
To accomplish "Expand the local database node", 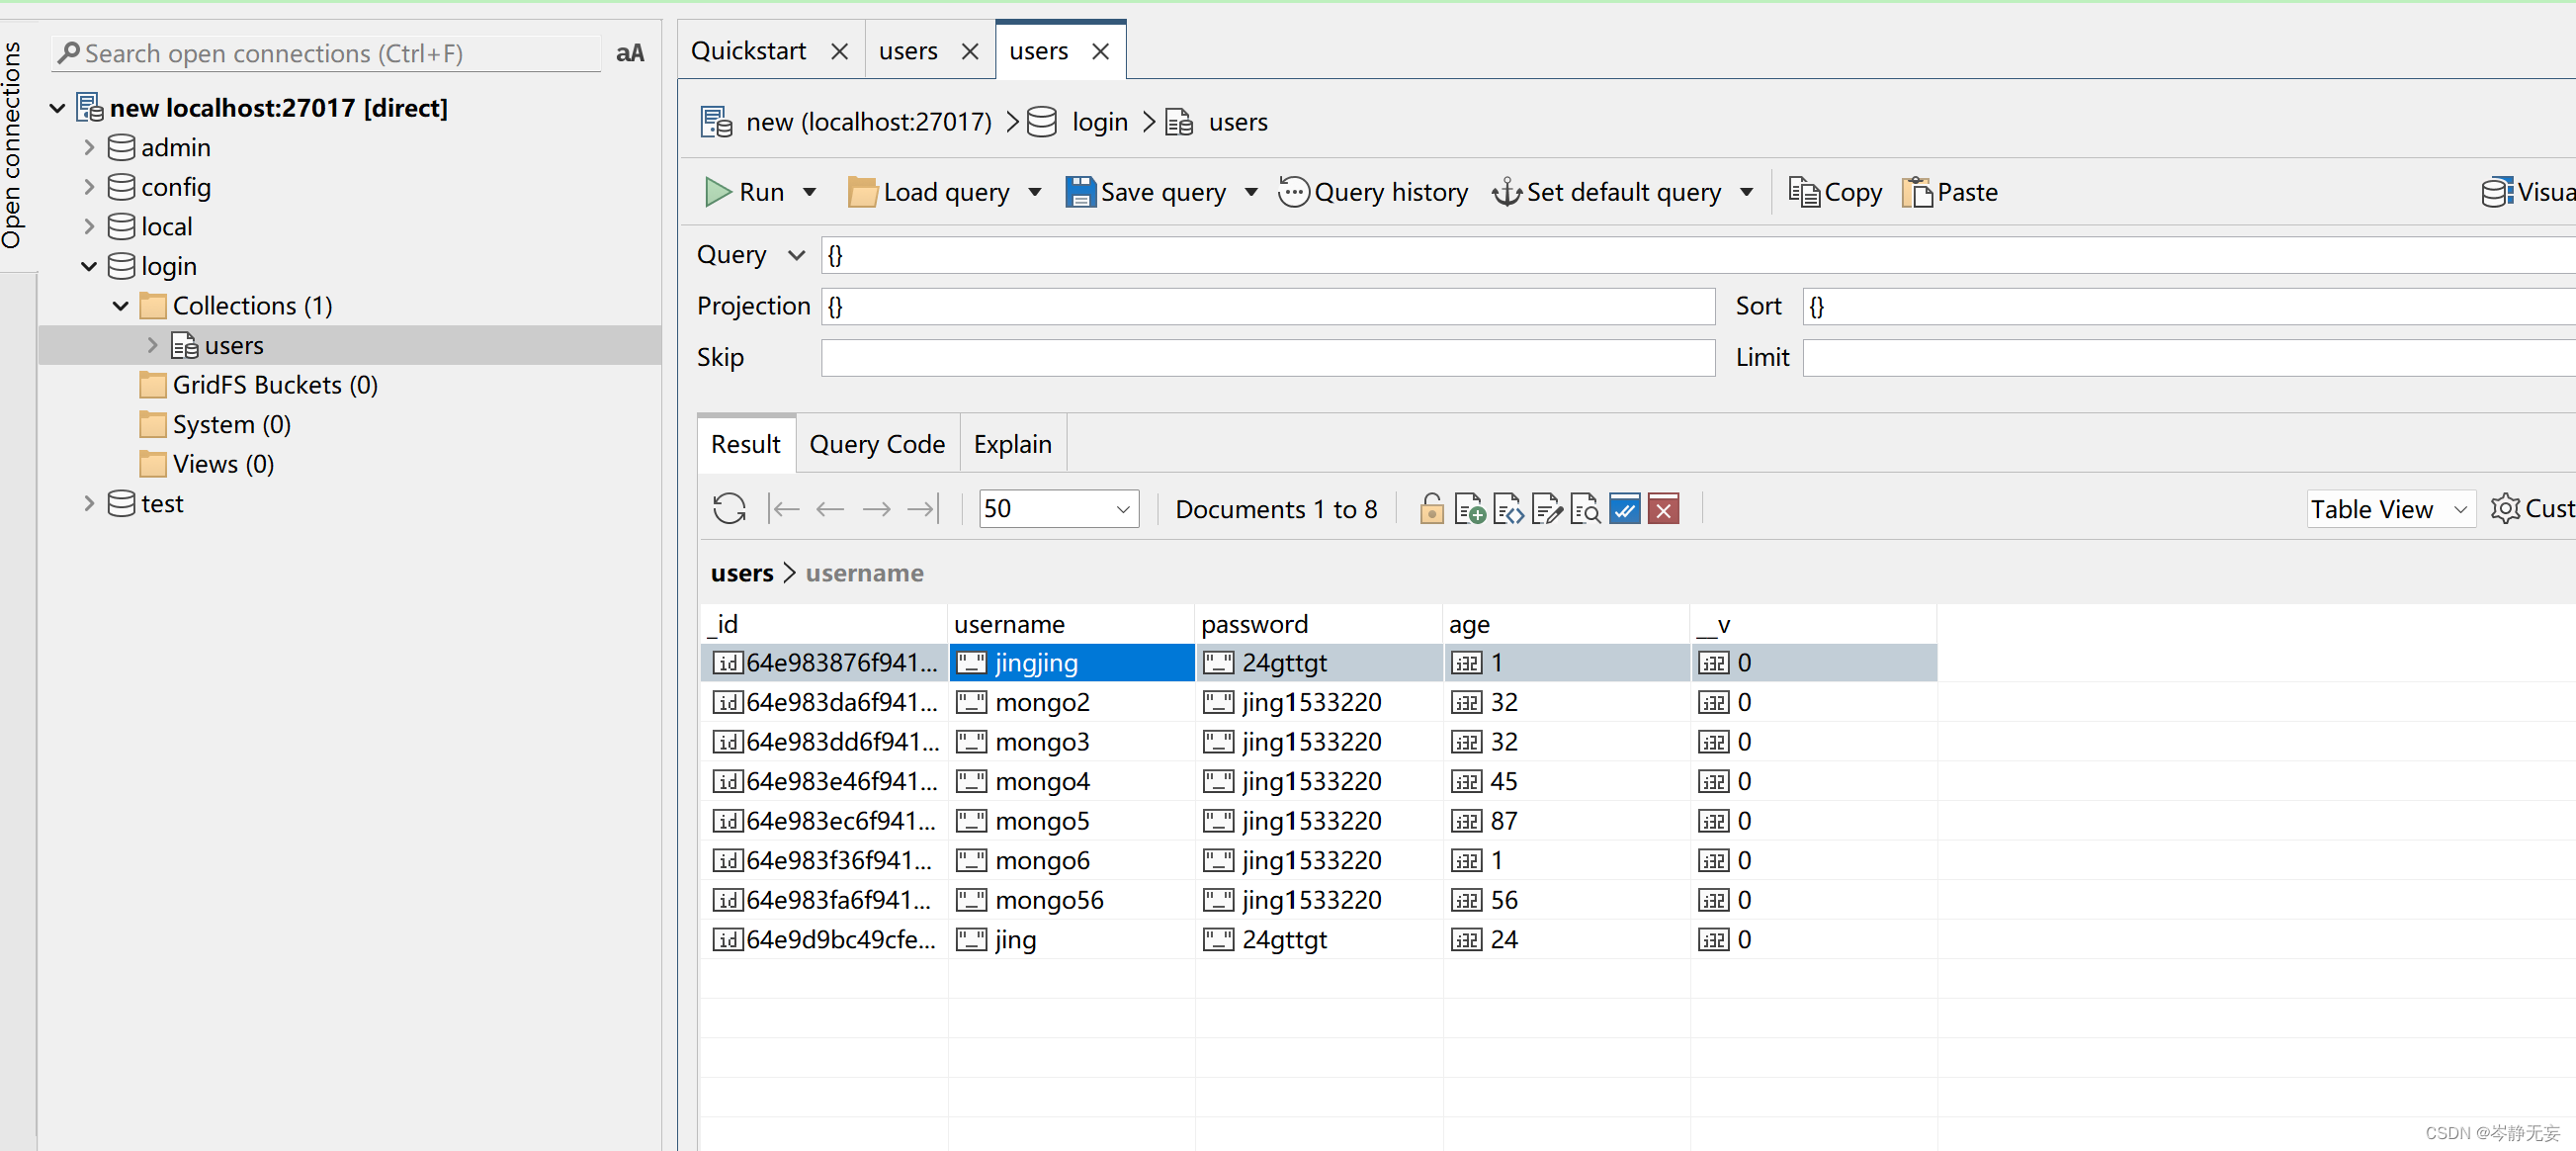I will pyautogui.click(x=89, y=227).
